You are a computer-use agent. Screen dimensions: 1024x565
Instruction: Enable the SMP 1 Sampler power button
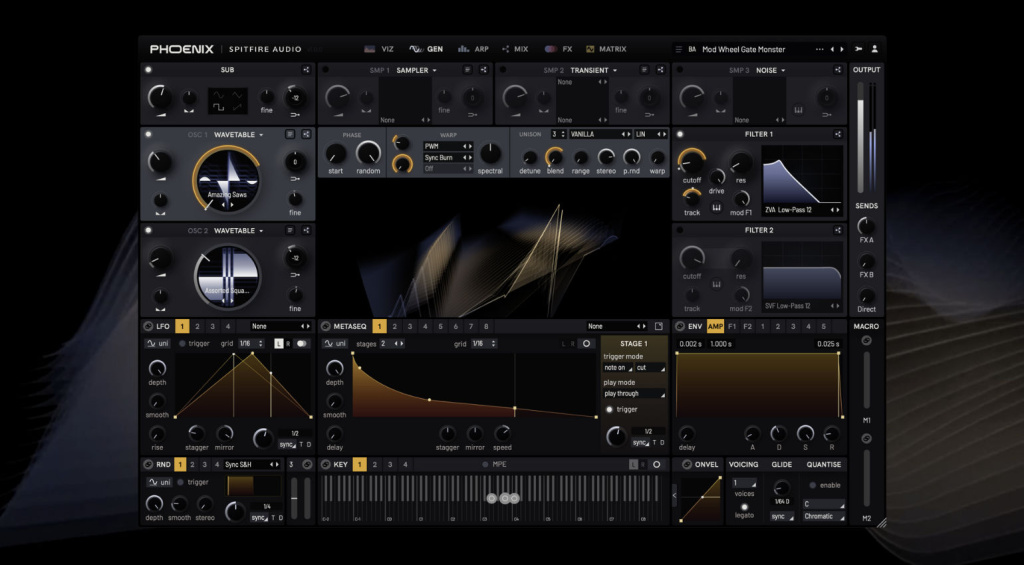click(x=326, y=70)
